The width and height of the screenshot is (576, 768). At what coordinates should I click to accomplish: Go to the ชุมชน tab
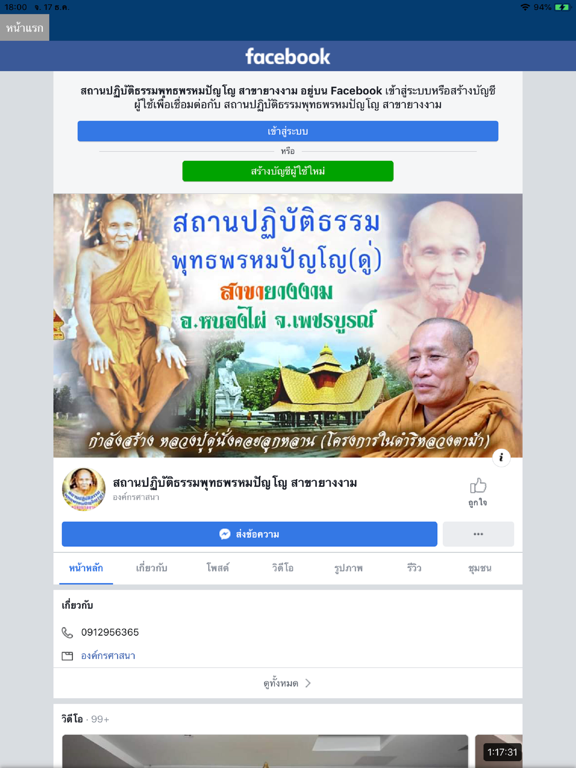click(x=480, y=568)
